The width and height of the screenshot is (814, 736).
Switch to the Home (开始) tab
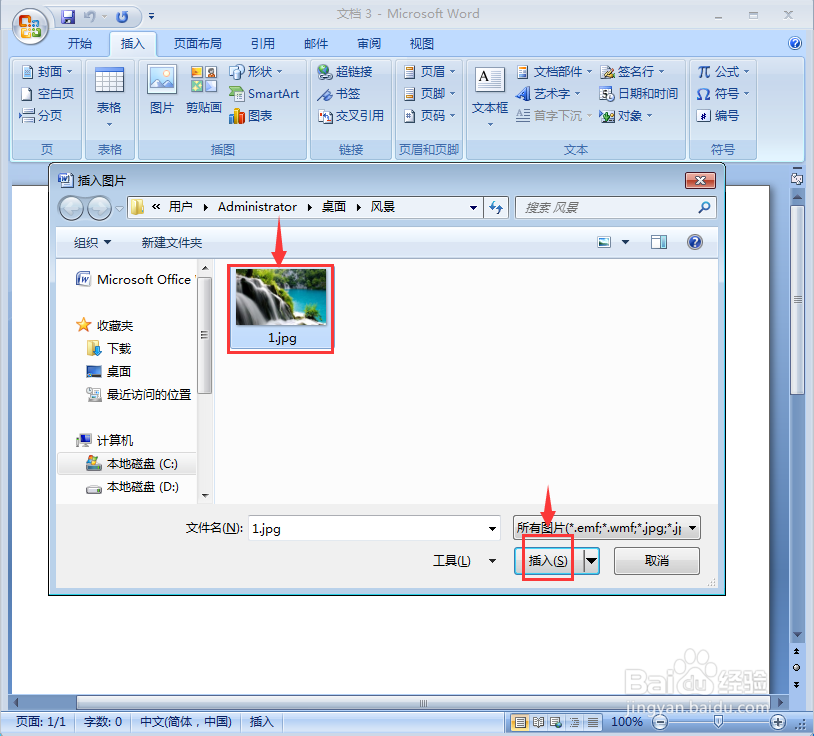pyautogui.click(x=79, y=44)
